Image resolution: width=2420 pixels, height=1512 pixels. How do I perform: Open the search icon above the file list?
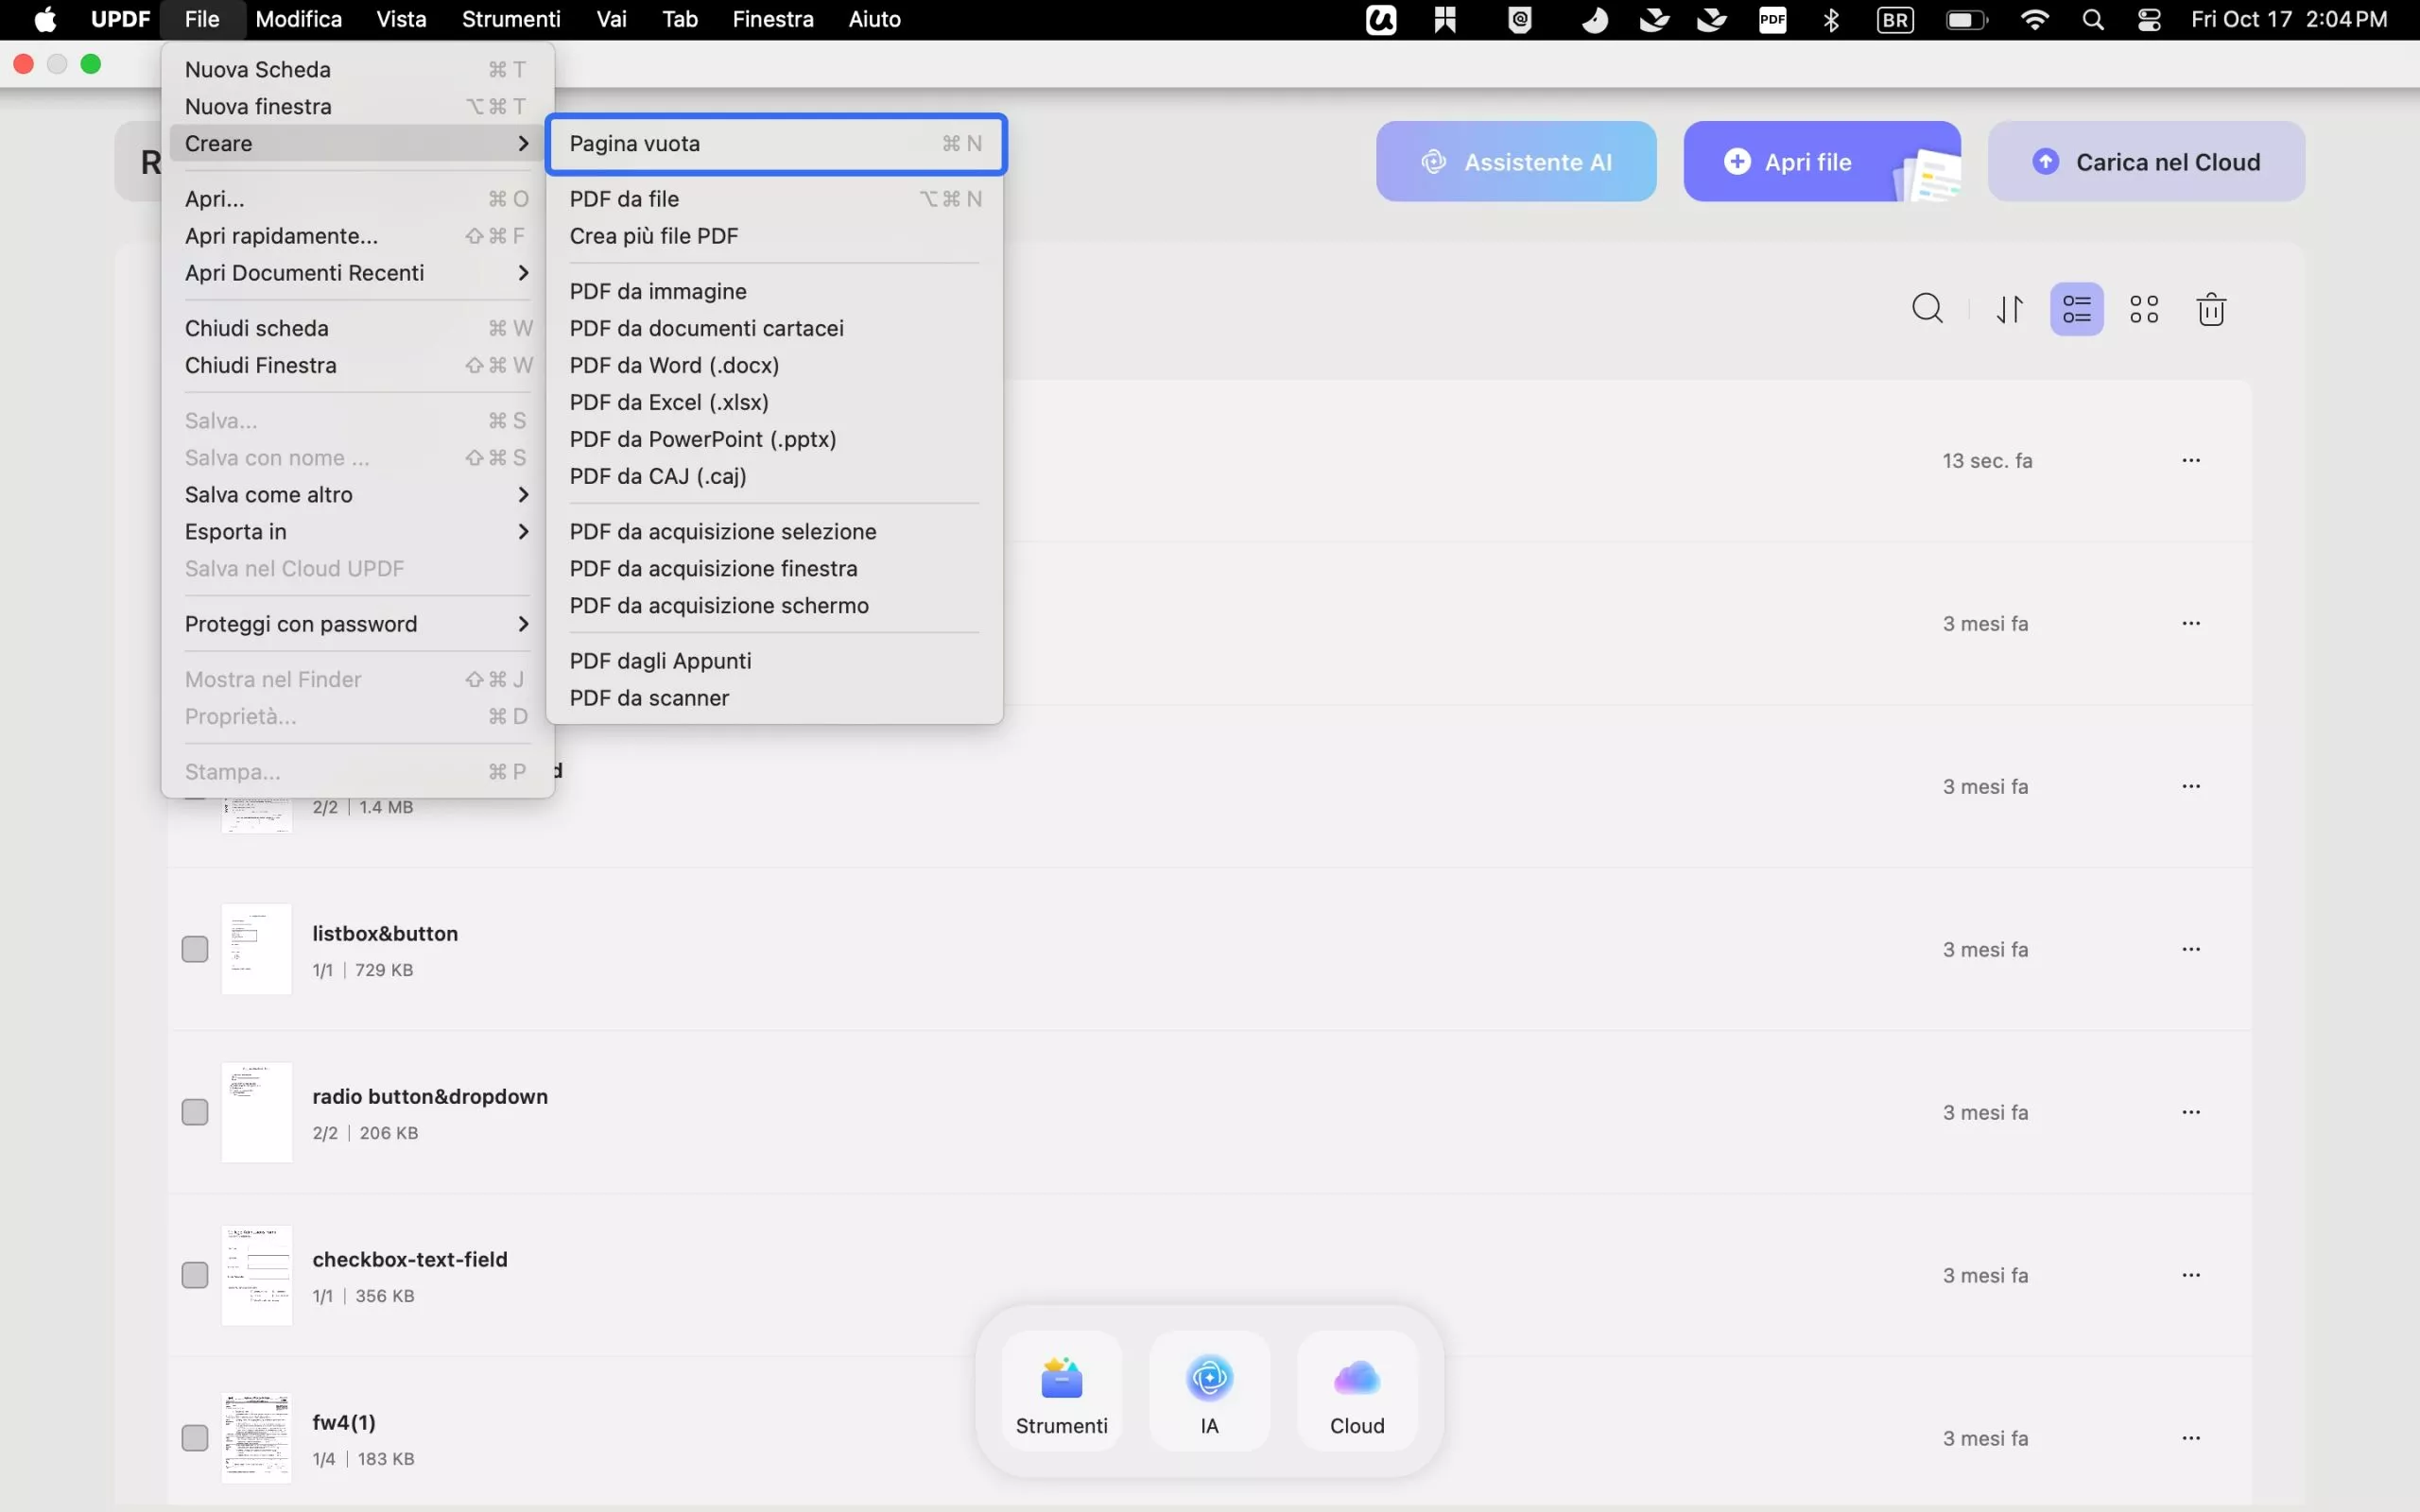[1927, 308]
